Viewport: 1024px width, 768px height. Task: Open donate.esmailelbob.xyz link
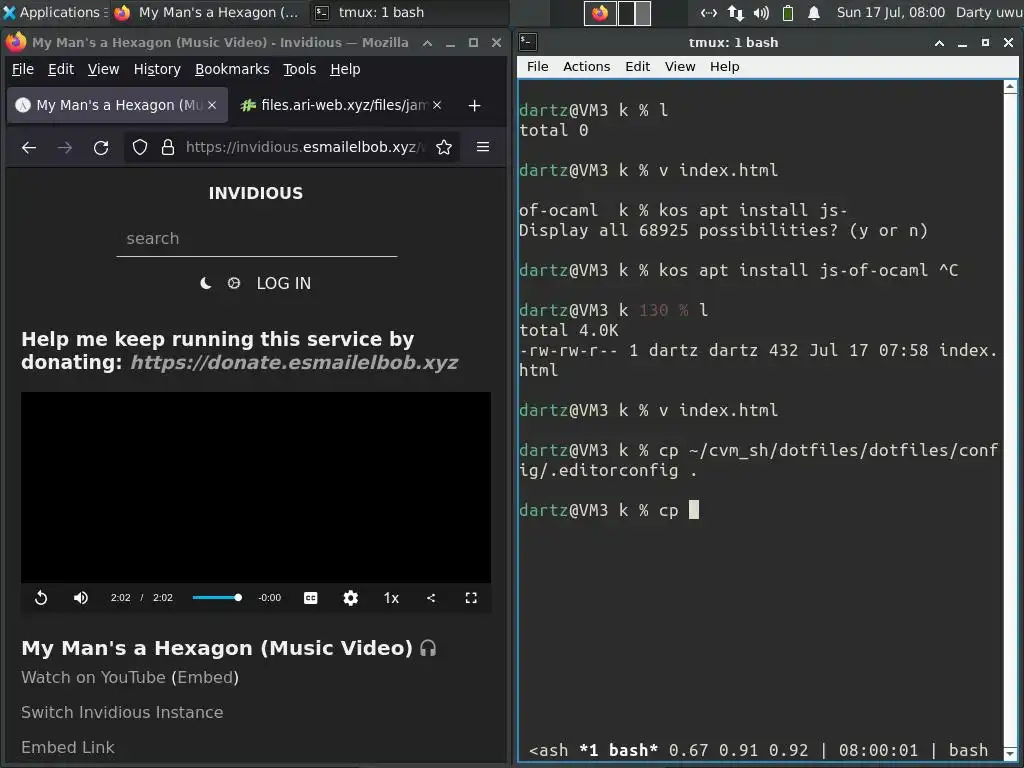coord(294,362)
